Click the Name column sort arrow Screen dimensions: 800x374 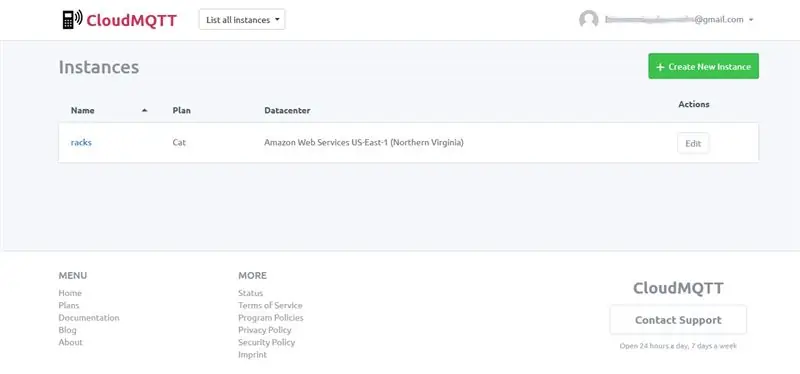(x=144, y=110)
